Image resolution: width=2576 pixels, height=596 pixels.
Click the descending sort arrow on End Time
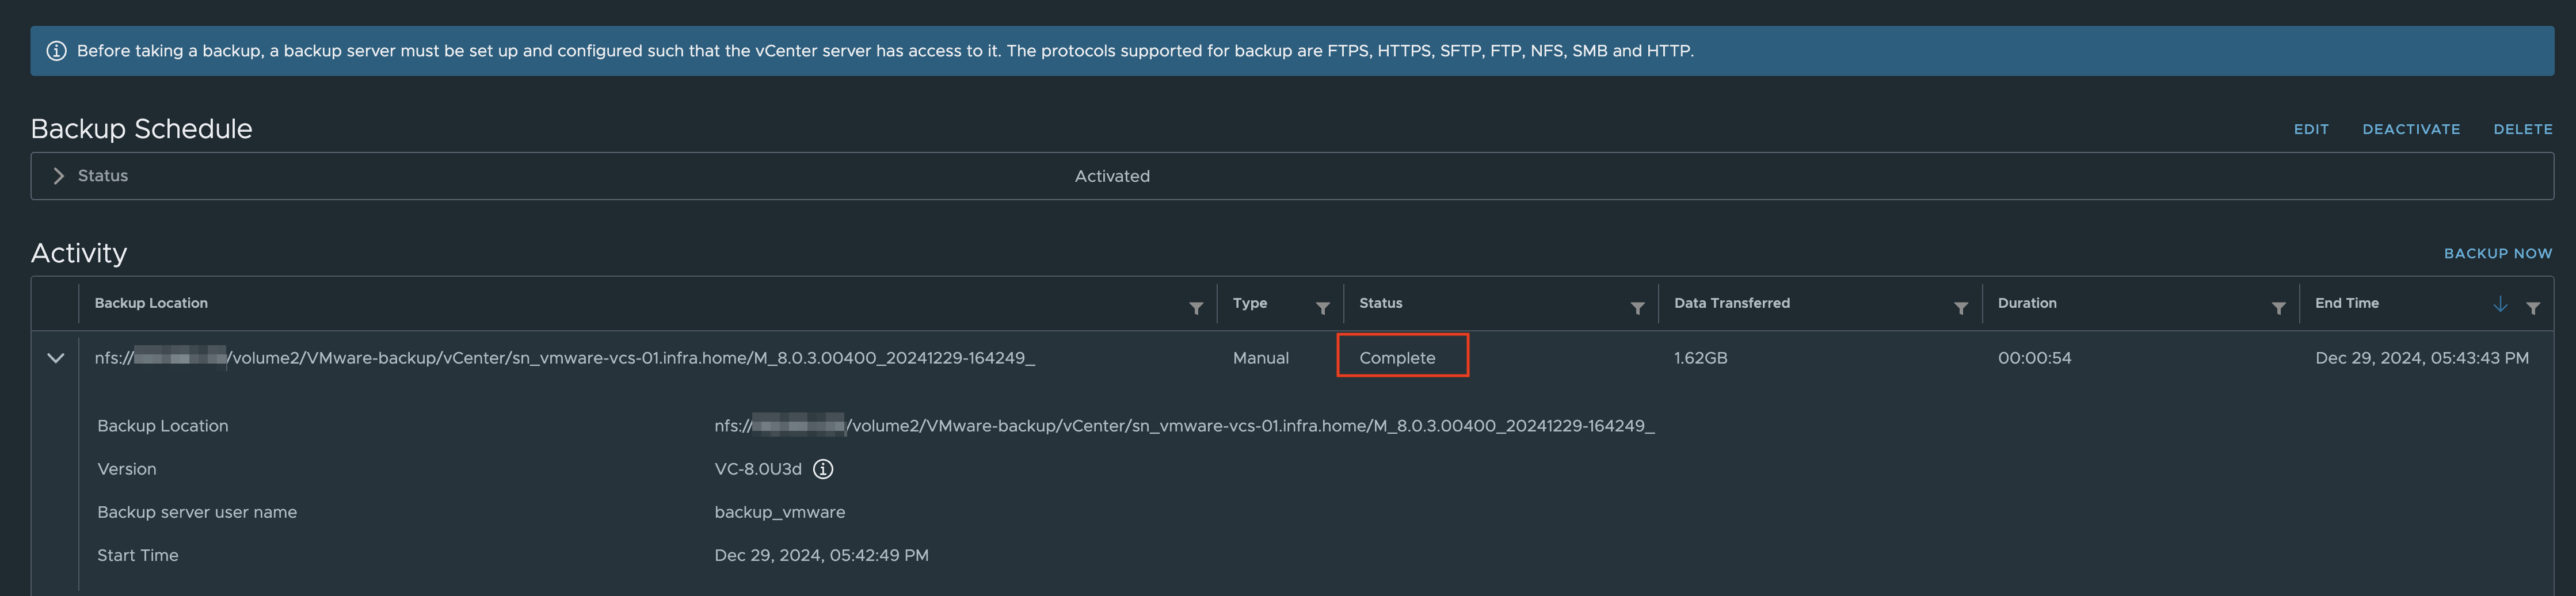(x=2500, y=303)
